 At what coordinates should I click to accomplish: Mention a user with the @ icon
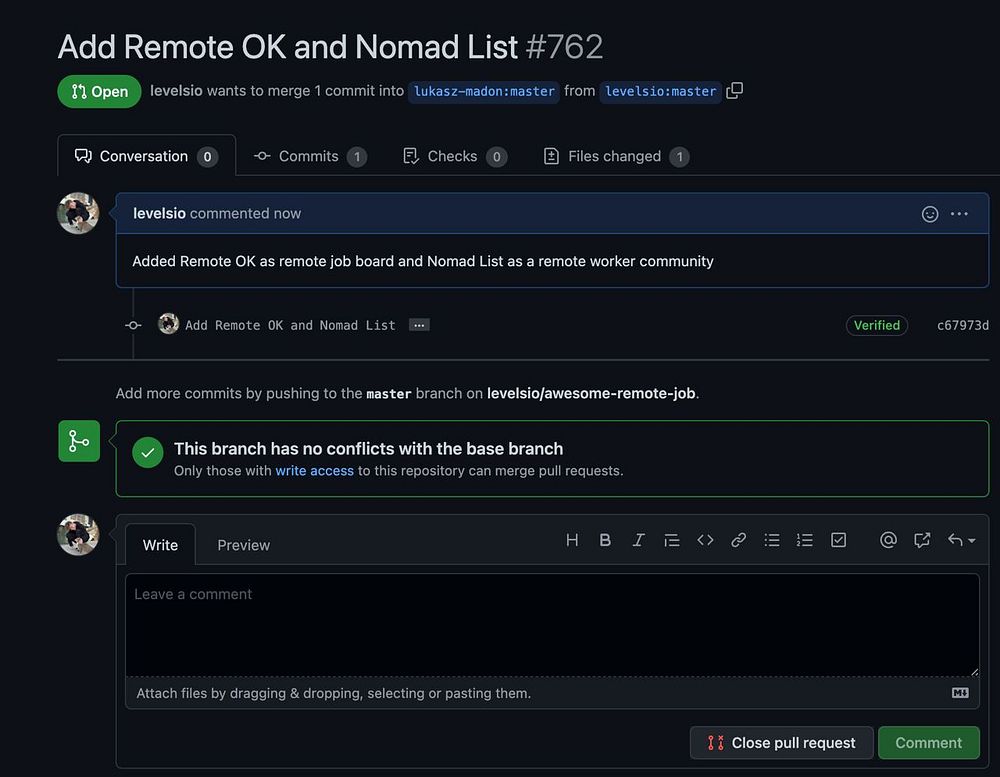(888, 540)
